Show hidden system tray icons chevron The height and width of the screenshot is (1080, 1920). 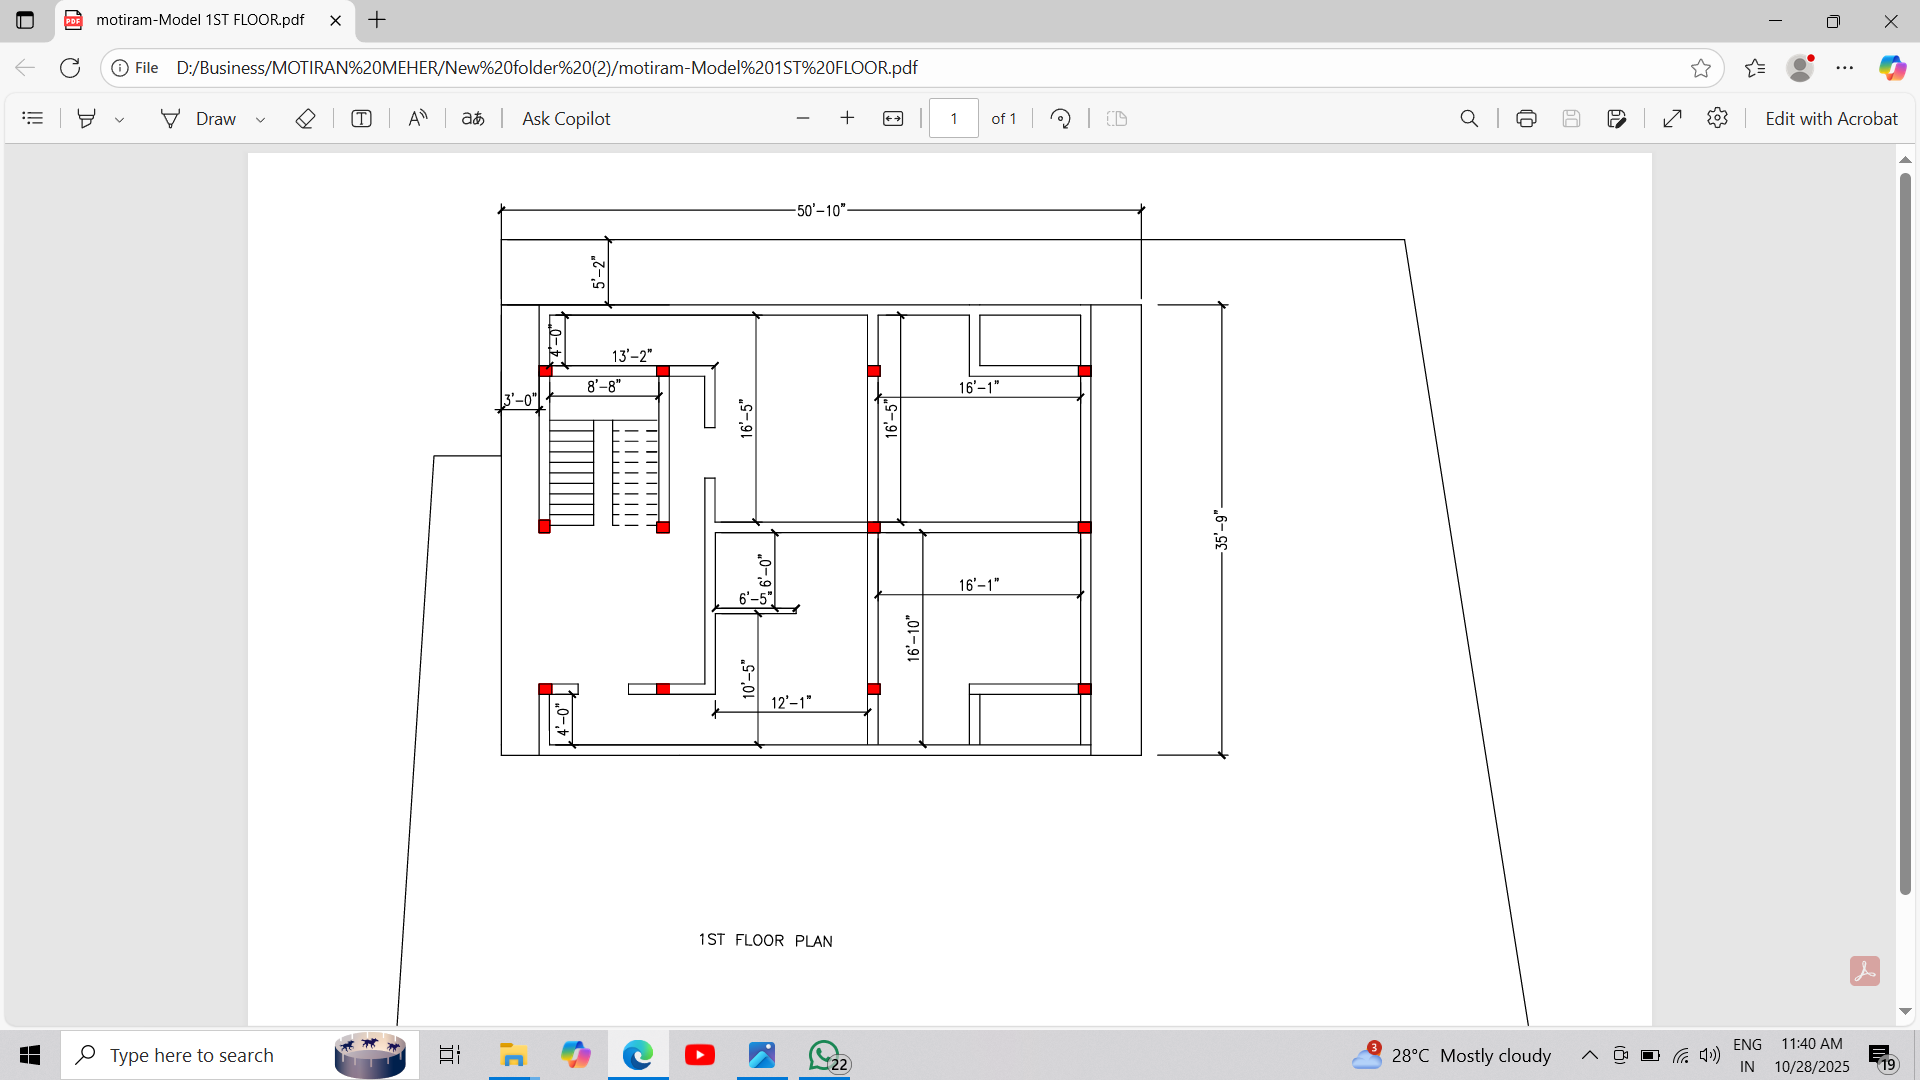click(1589, 1056)
